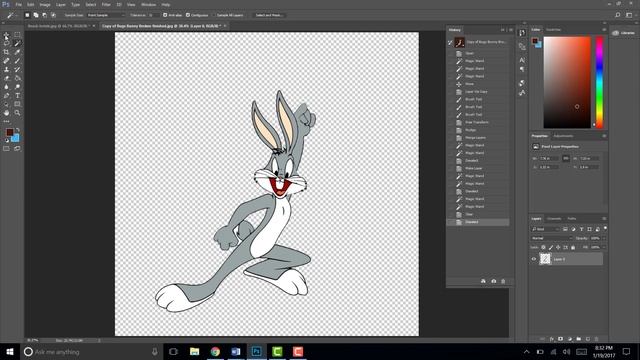Toggle the Sample All Layers checkbox

click(x=214, y=15)
